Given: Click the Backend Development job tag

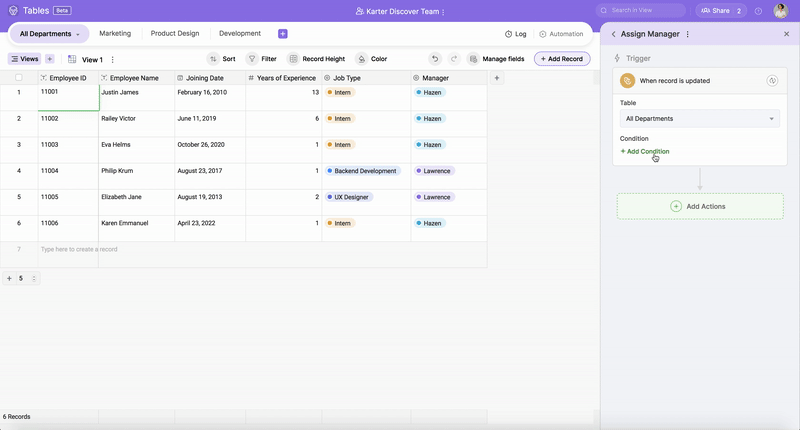Looking at the screenshot, I should coord(363,171).
